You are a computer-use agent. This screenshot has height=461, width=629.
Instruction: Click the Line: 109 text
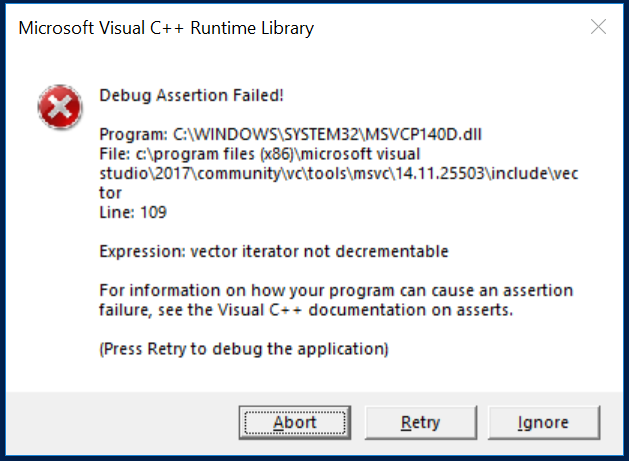135,212
